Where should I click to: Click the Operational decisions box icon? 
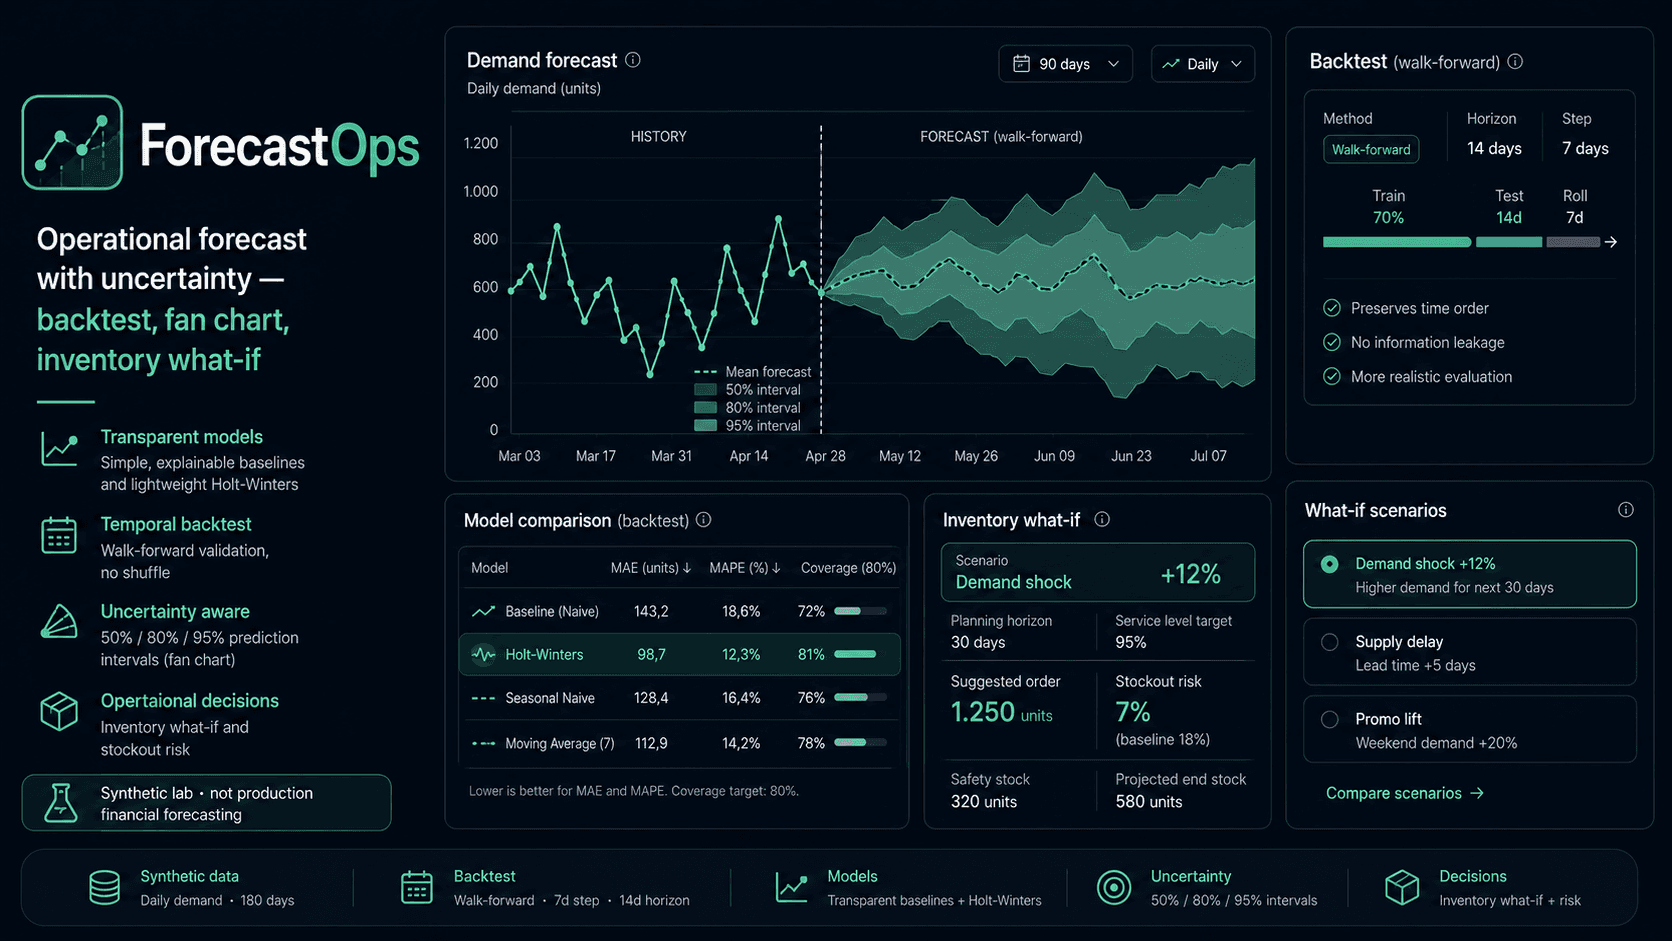click(x=59, y=711)
